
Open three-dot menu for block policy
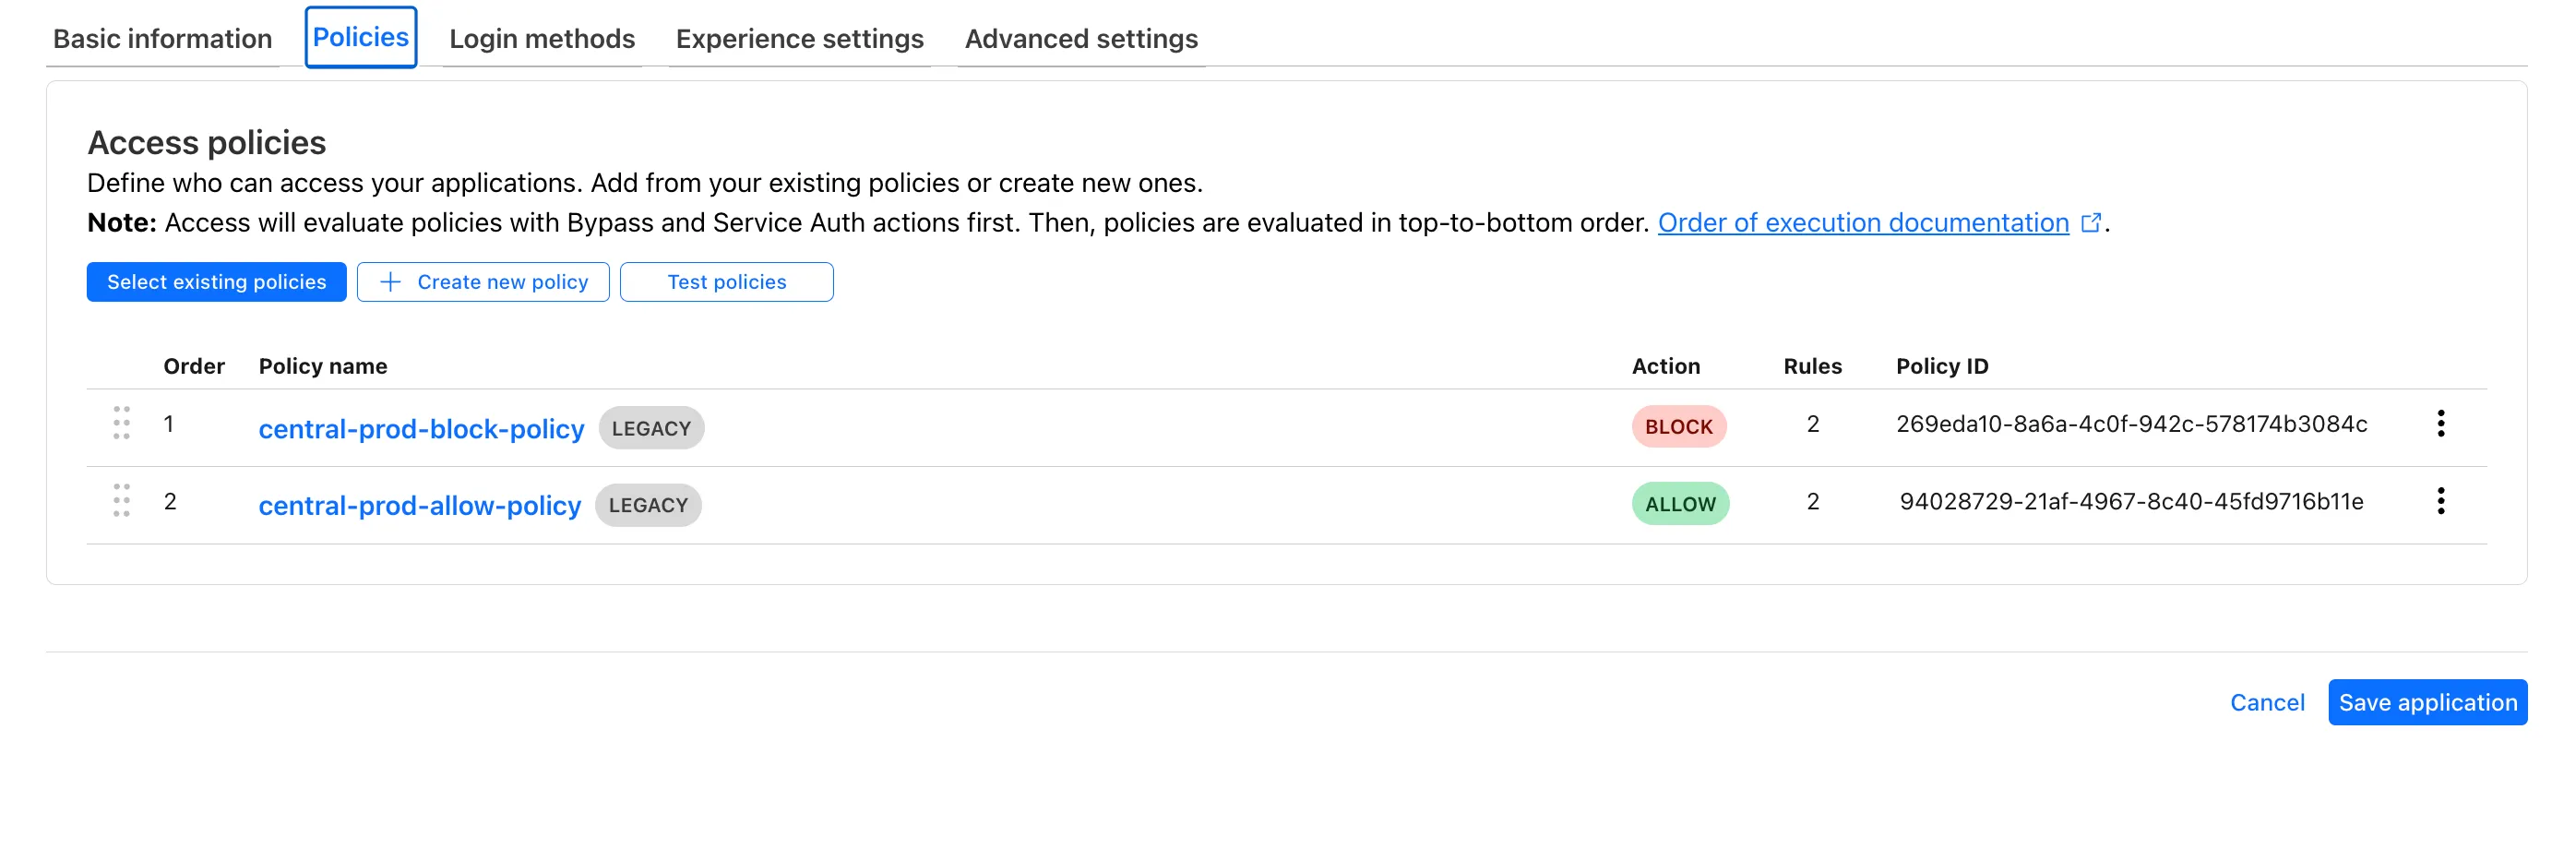point(2440,423)
